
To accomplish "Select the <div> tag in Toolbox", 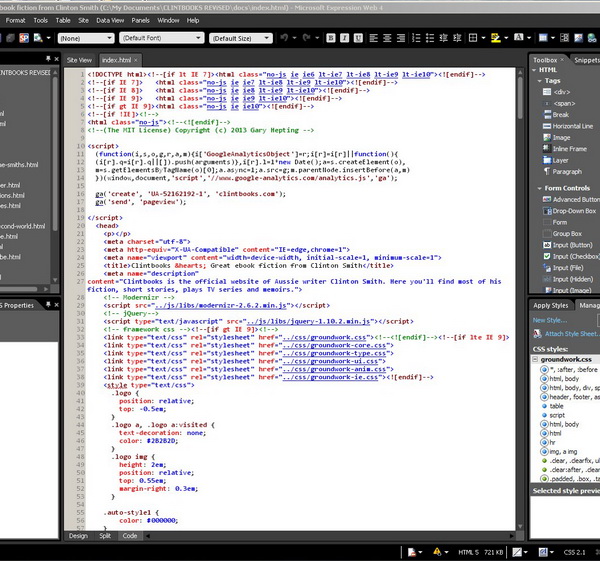I will [557, 92].
